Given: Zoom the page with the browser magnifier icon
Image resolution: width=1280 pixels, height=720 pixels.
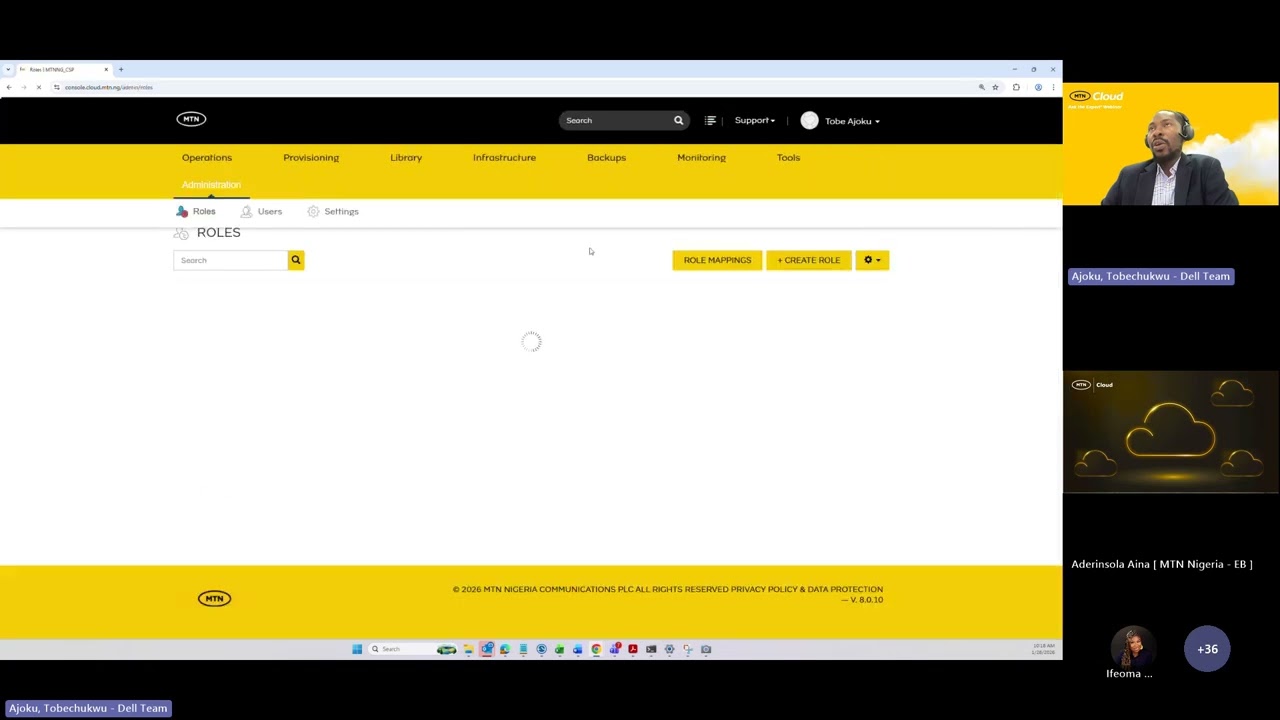Looking at the screenshot, I should (981, 87).
